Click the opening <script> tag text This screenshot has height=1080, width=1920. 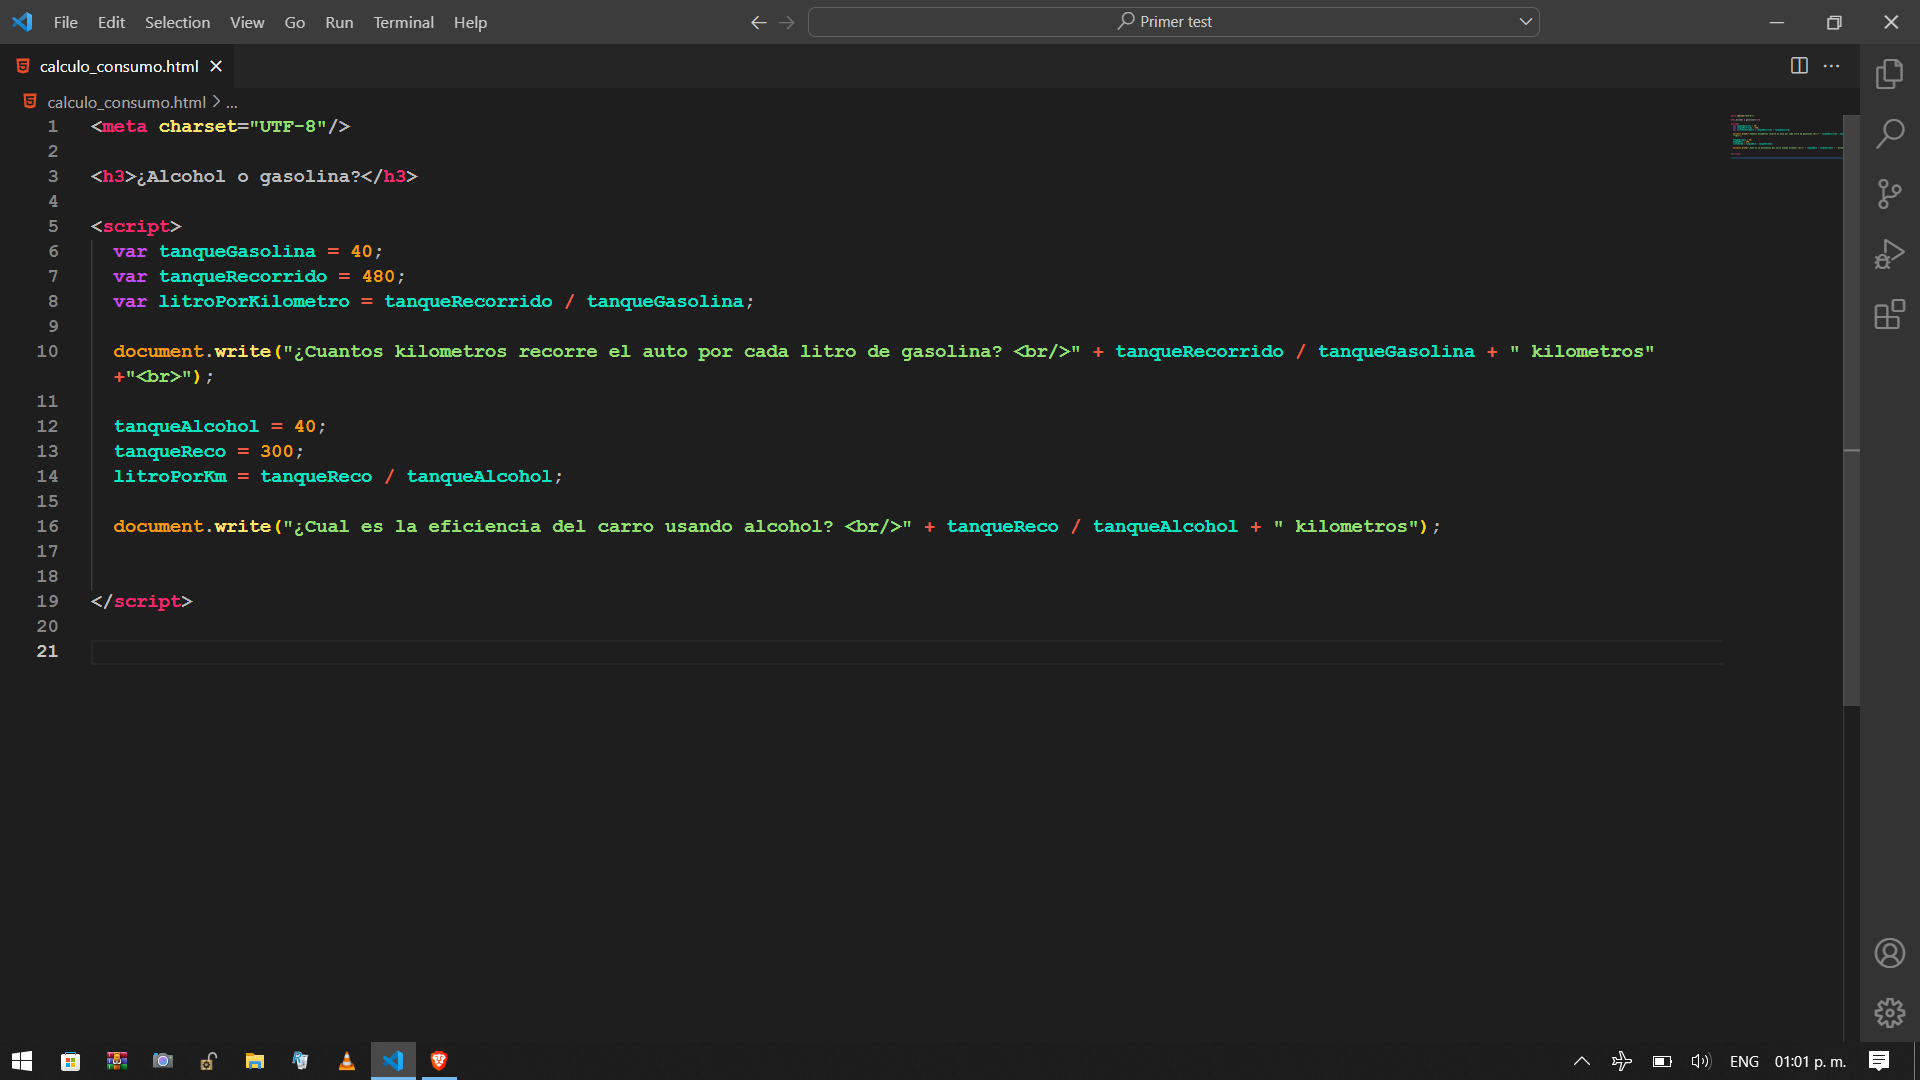click(136, 226)
